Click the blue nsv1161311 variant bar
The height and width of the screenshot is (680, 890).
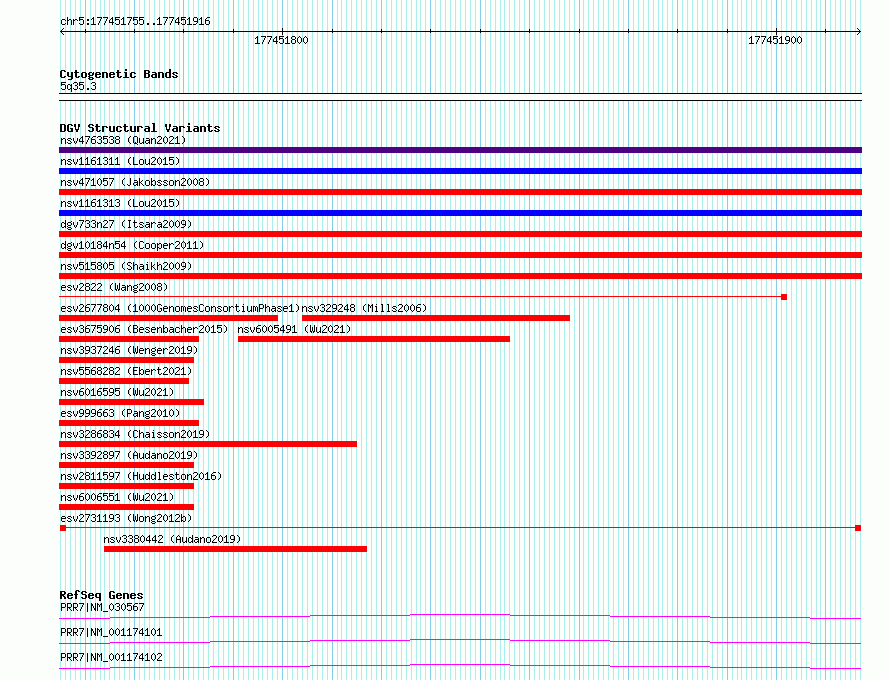point(460,171)
